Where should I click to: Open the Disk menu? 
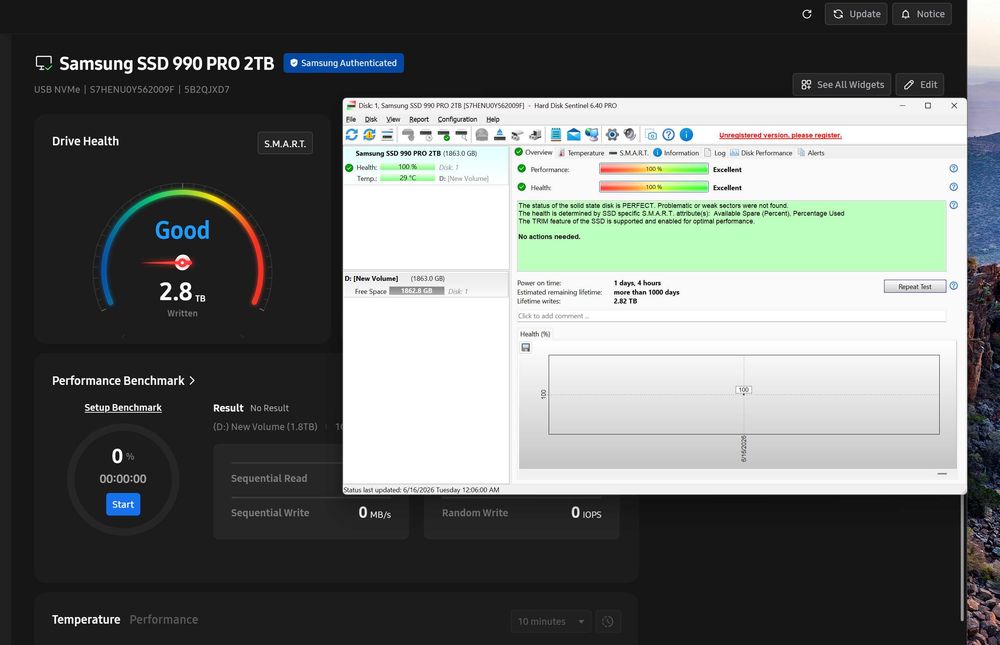tap(371, 119)
